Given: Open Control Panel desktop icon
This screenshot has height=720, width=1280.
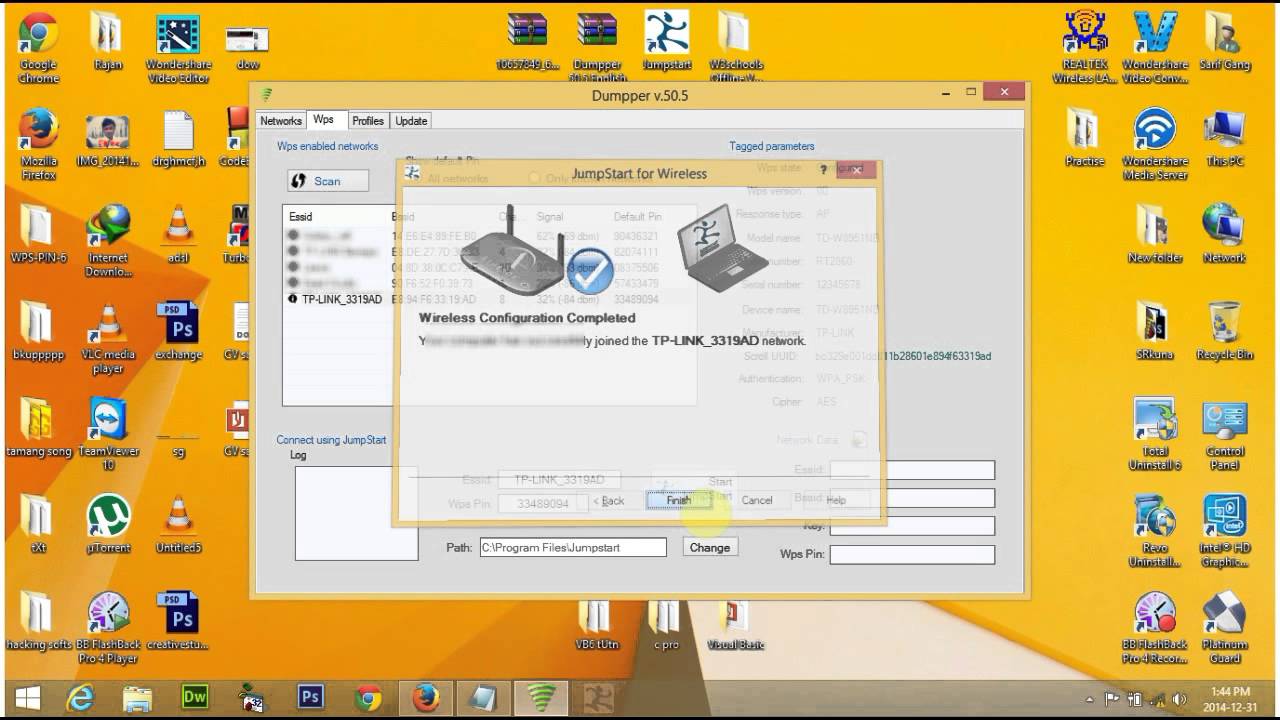Looking at the screenshot, I should pos(1224,436).
